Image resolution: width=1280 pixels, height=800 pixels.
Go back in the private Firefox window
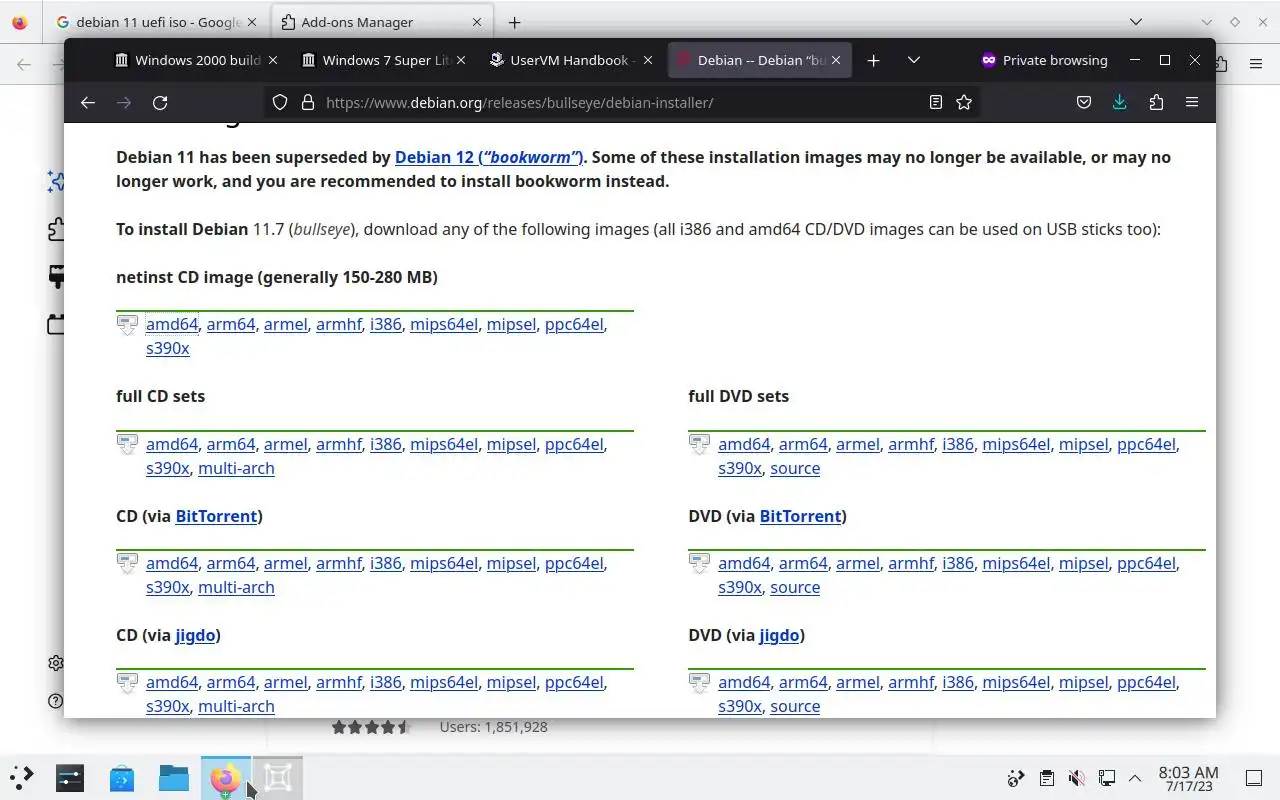[88, 102]
